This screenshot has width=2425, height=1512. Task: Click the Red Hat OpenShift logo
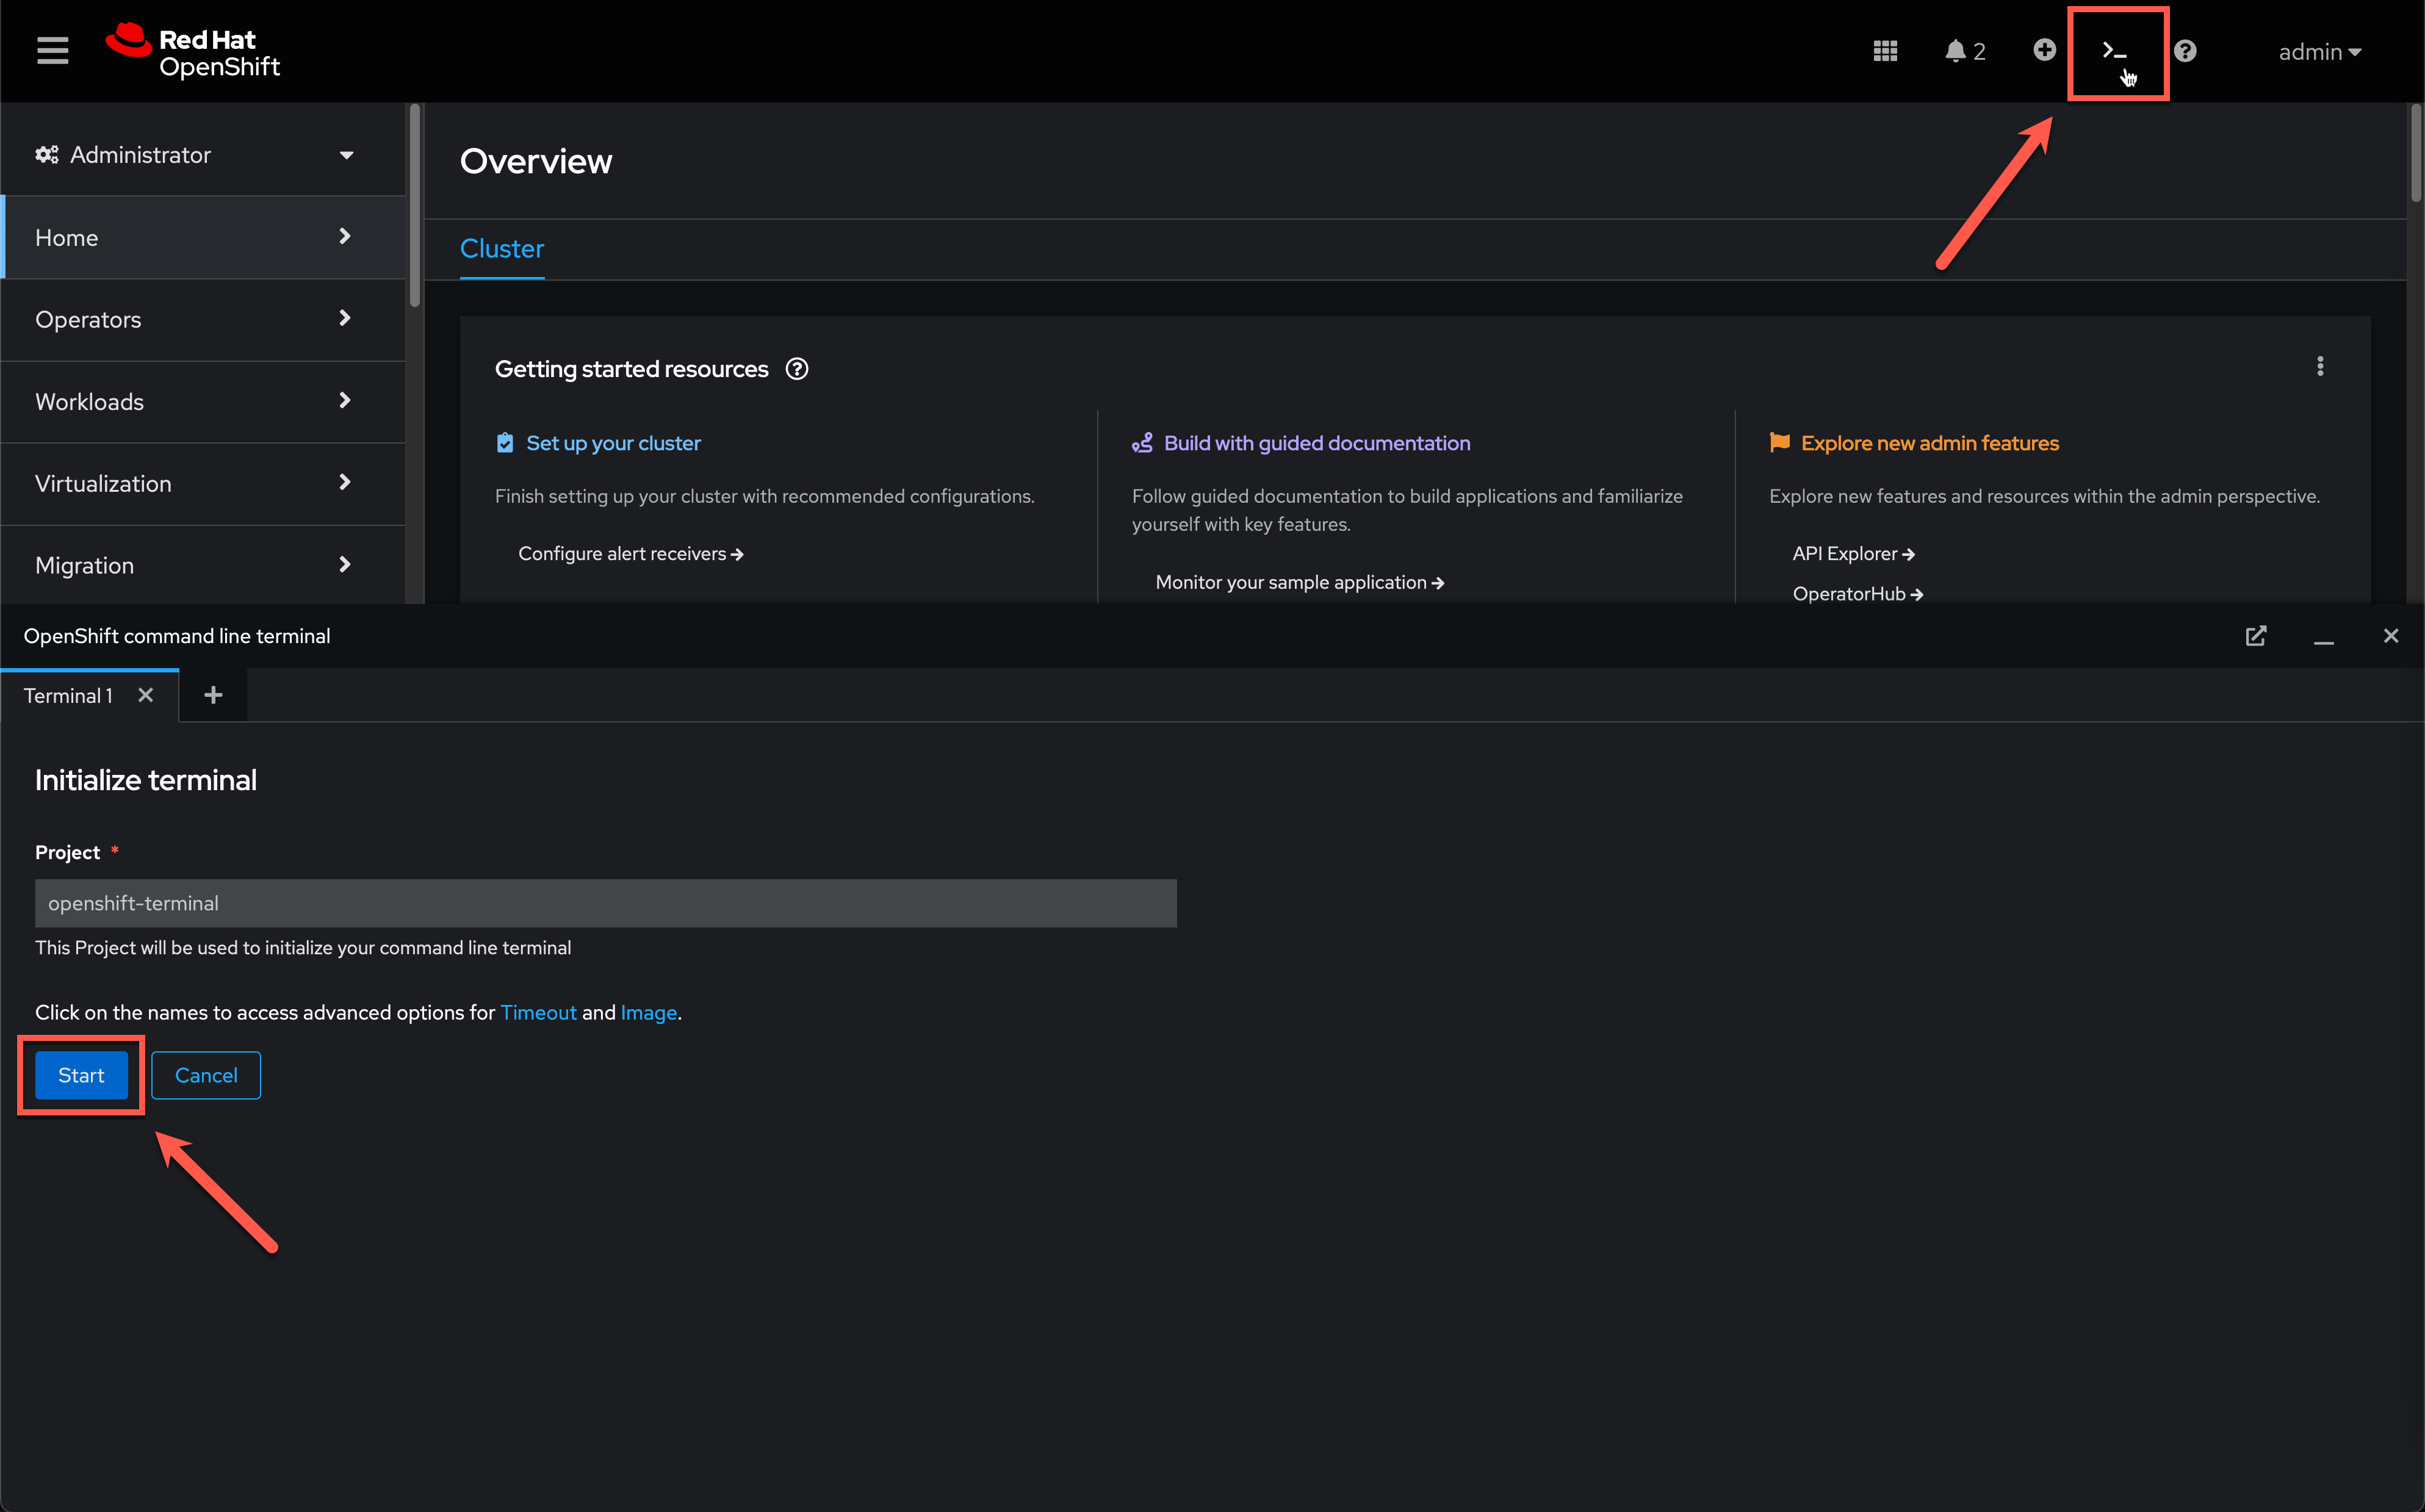(x=192, y=51)
